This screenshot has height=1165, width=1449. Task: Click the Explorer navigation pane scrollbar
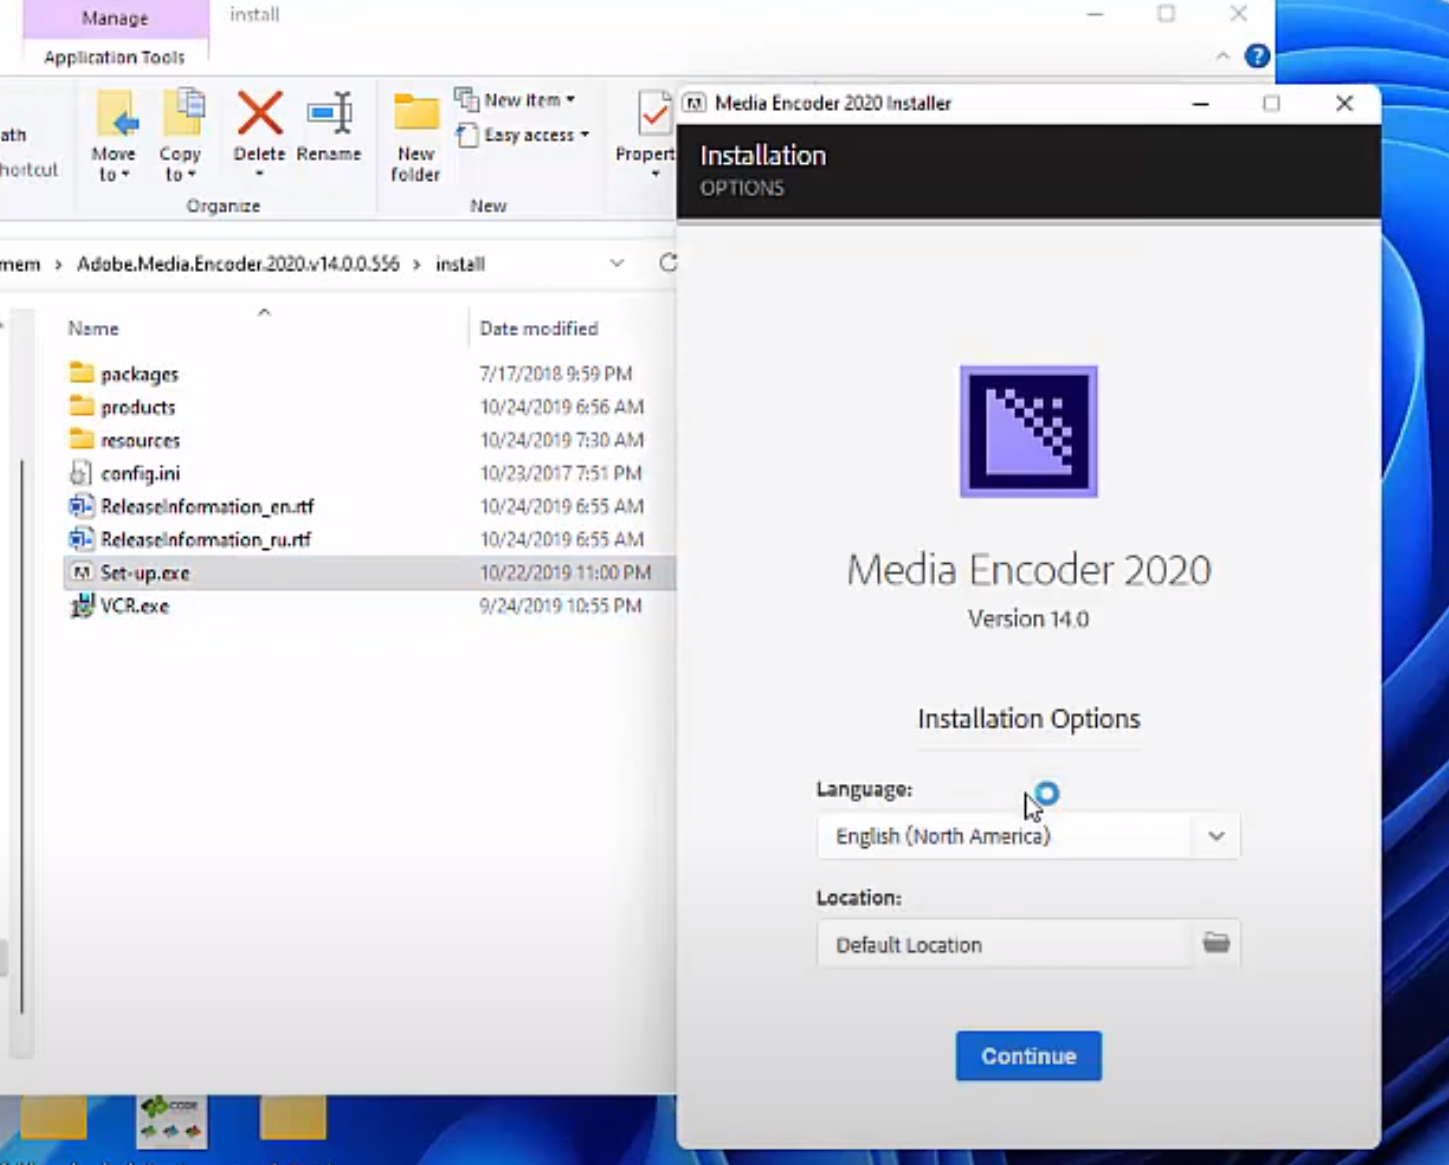pos(21,735)
